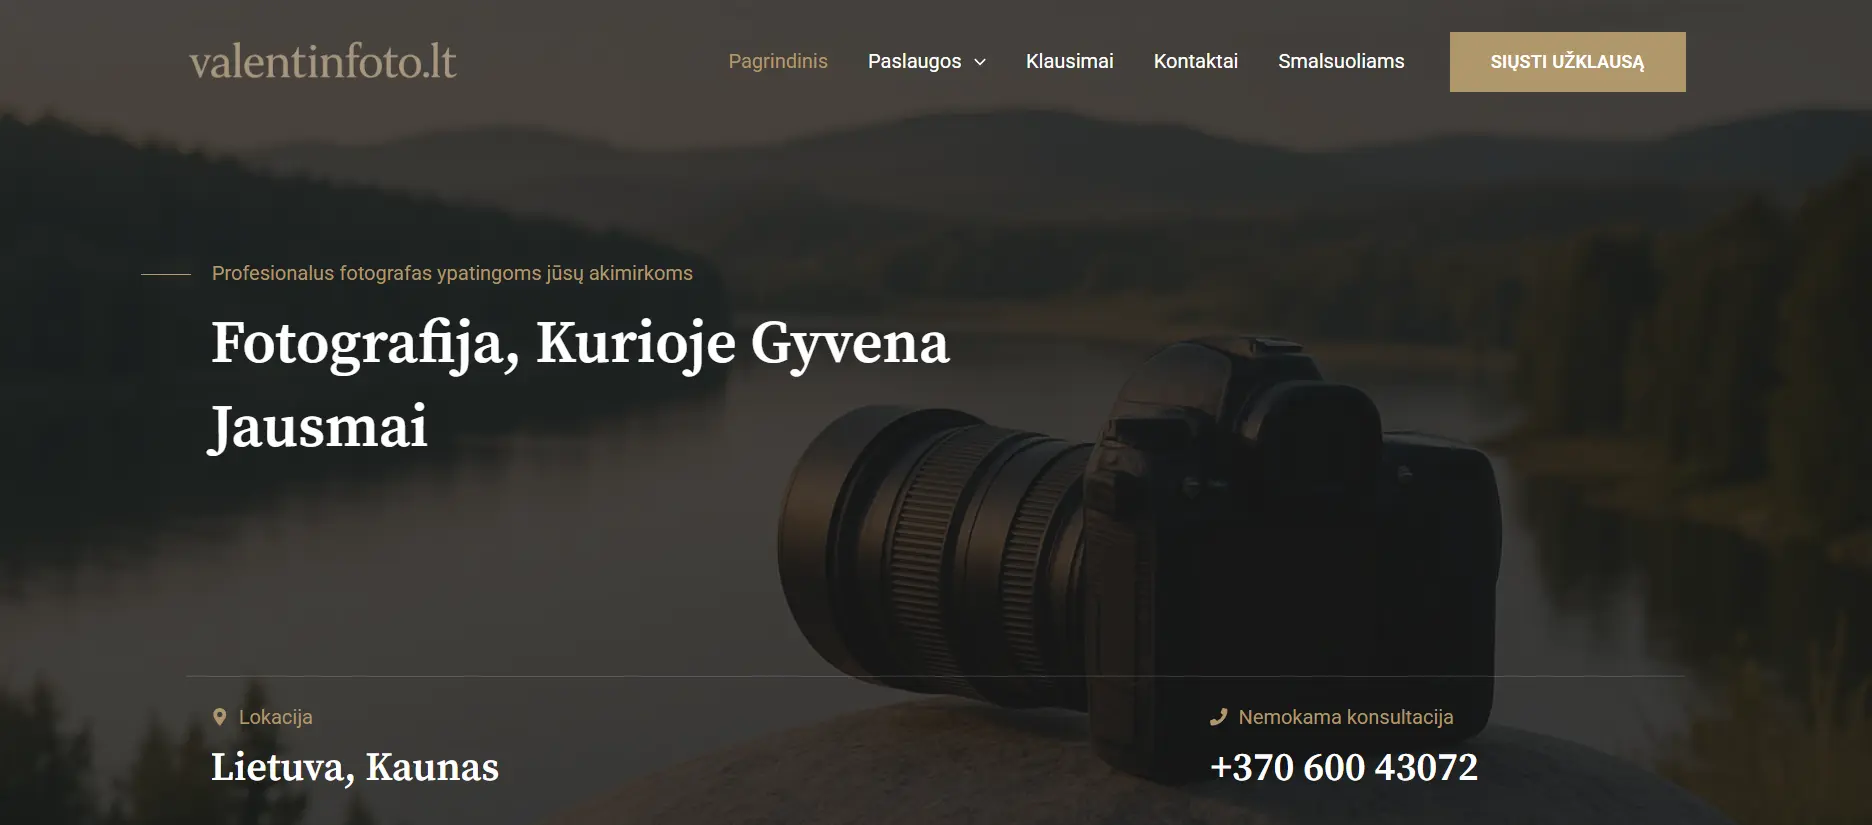Click the heading Fotografija, Kurioje Gyvena Jausmai
This screenshot has height=825, width=1872.
[580, 385]
